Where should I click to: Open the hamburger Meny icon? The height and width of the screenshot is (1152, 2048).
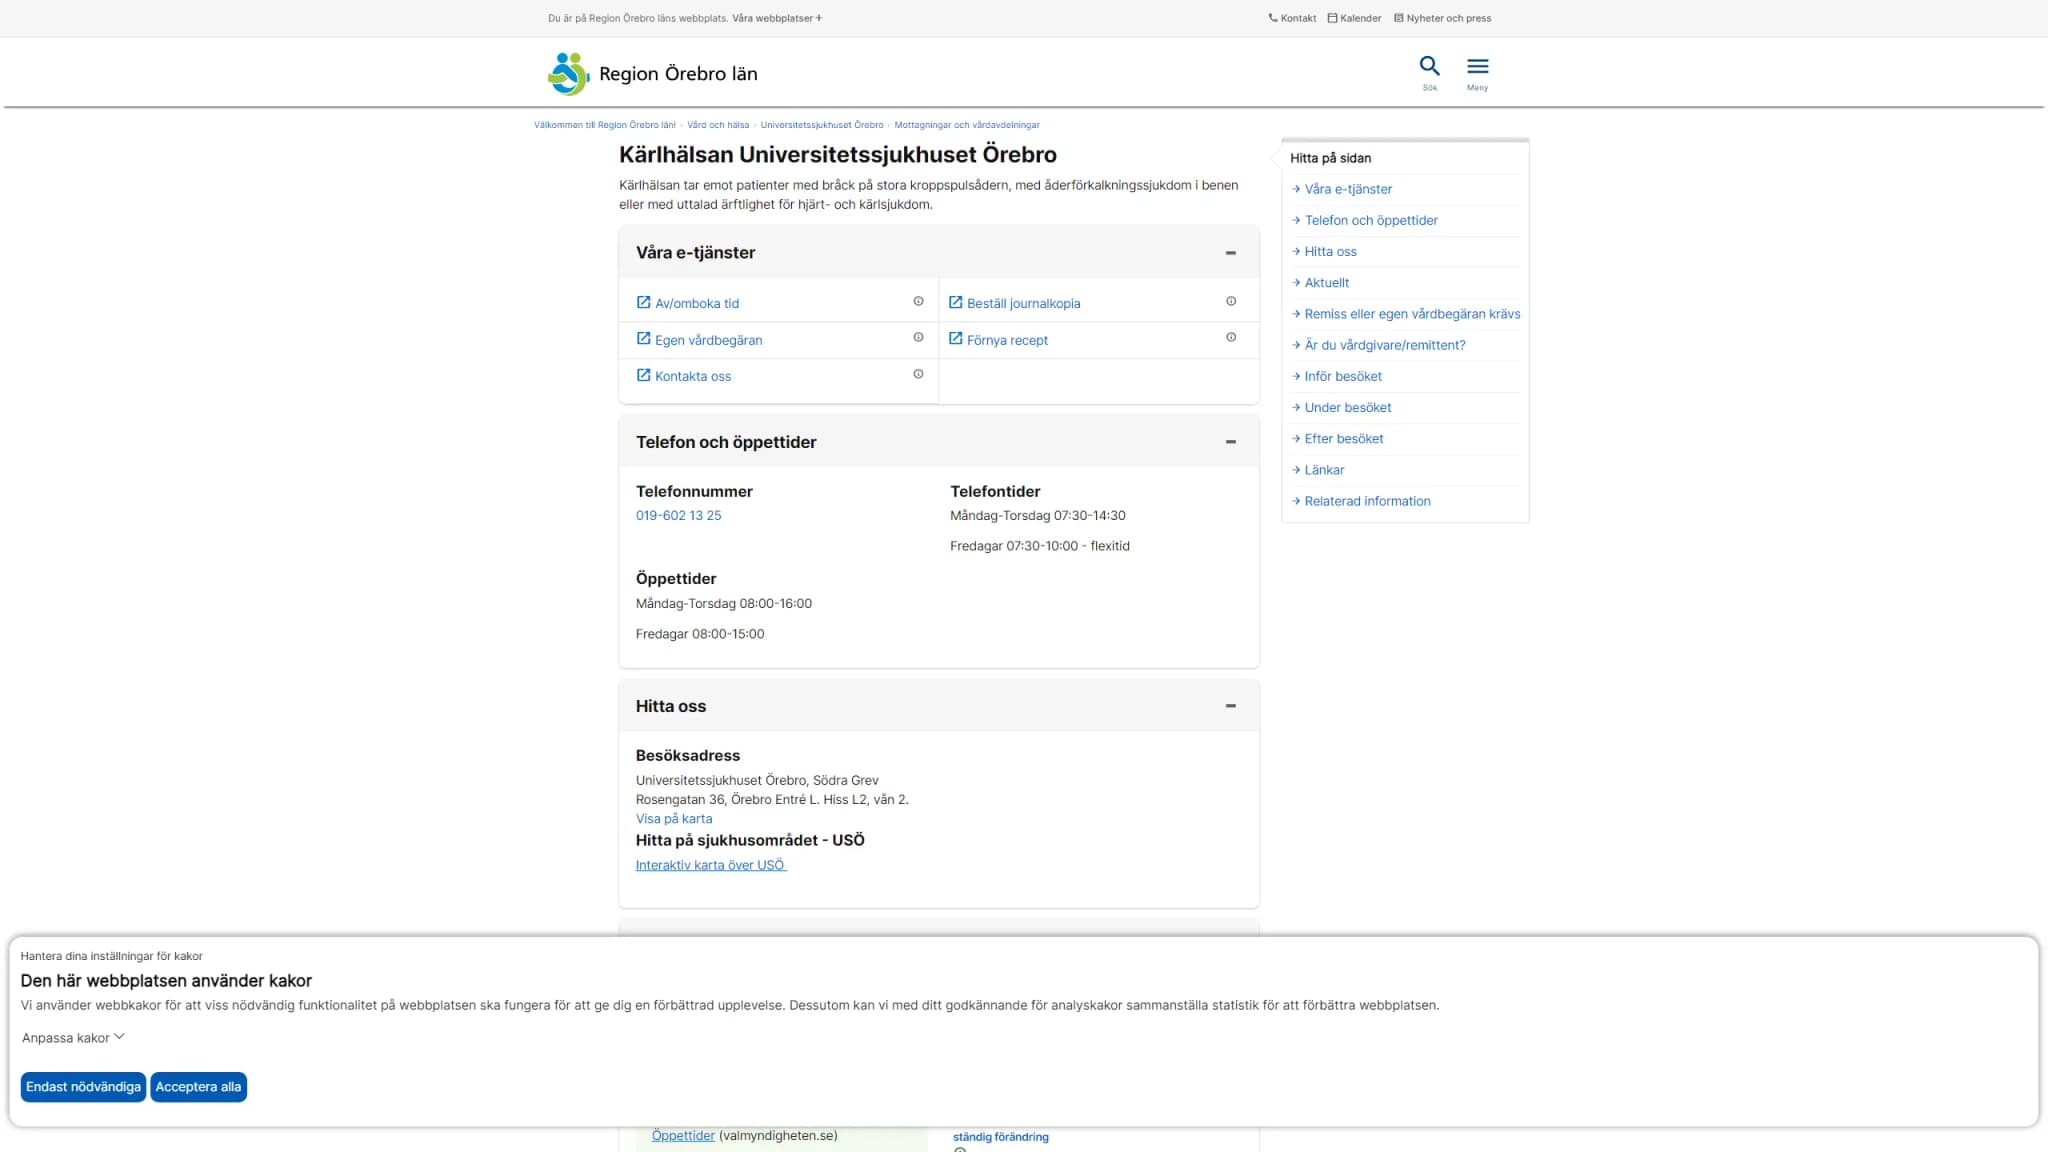pos(1477,67)
